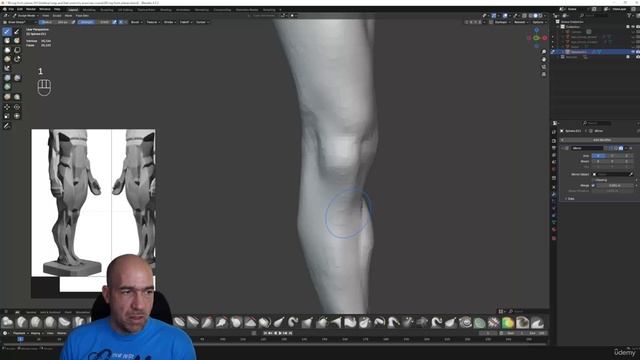
Task: Click the viewport zoom magnifier icon
Action: coord(544,52)
